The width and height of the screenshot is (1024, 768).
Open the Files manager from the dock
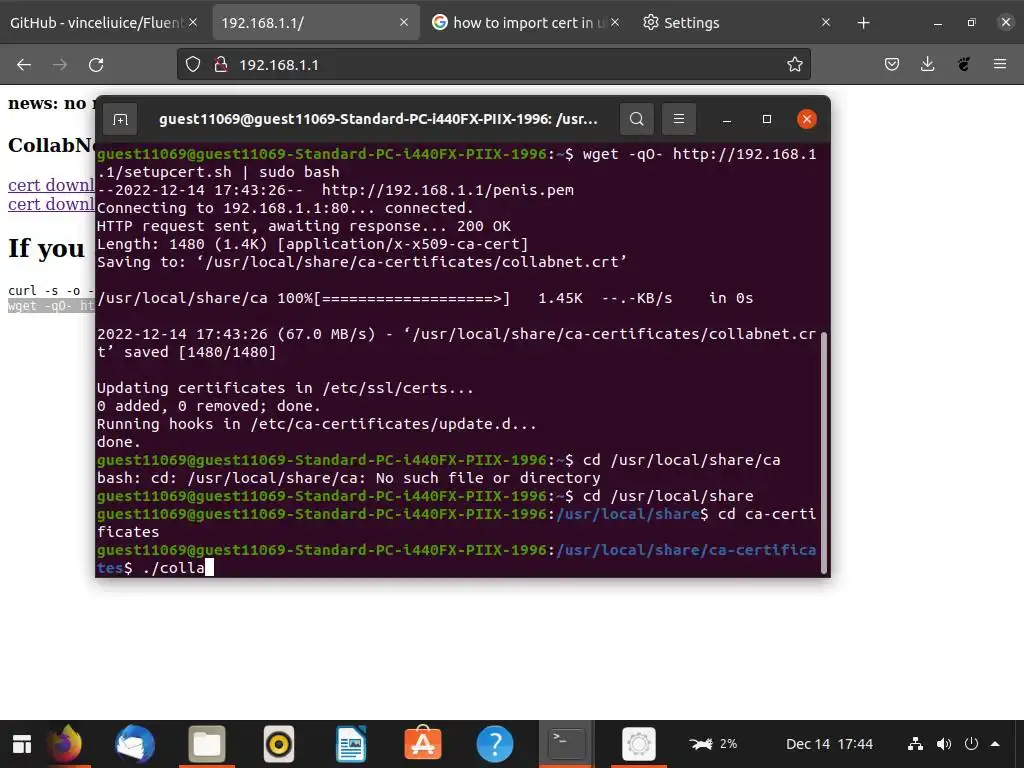coord(207,744)
